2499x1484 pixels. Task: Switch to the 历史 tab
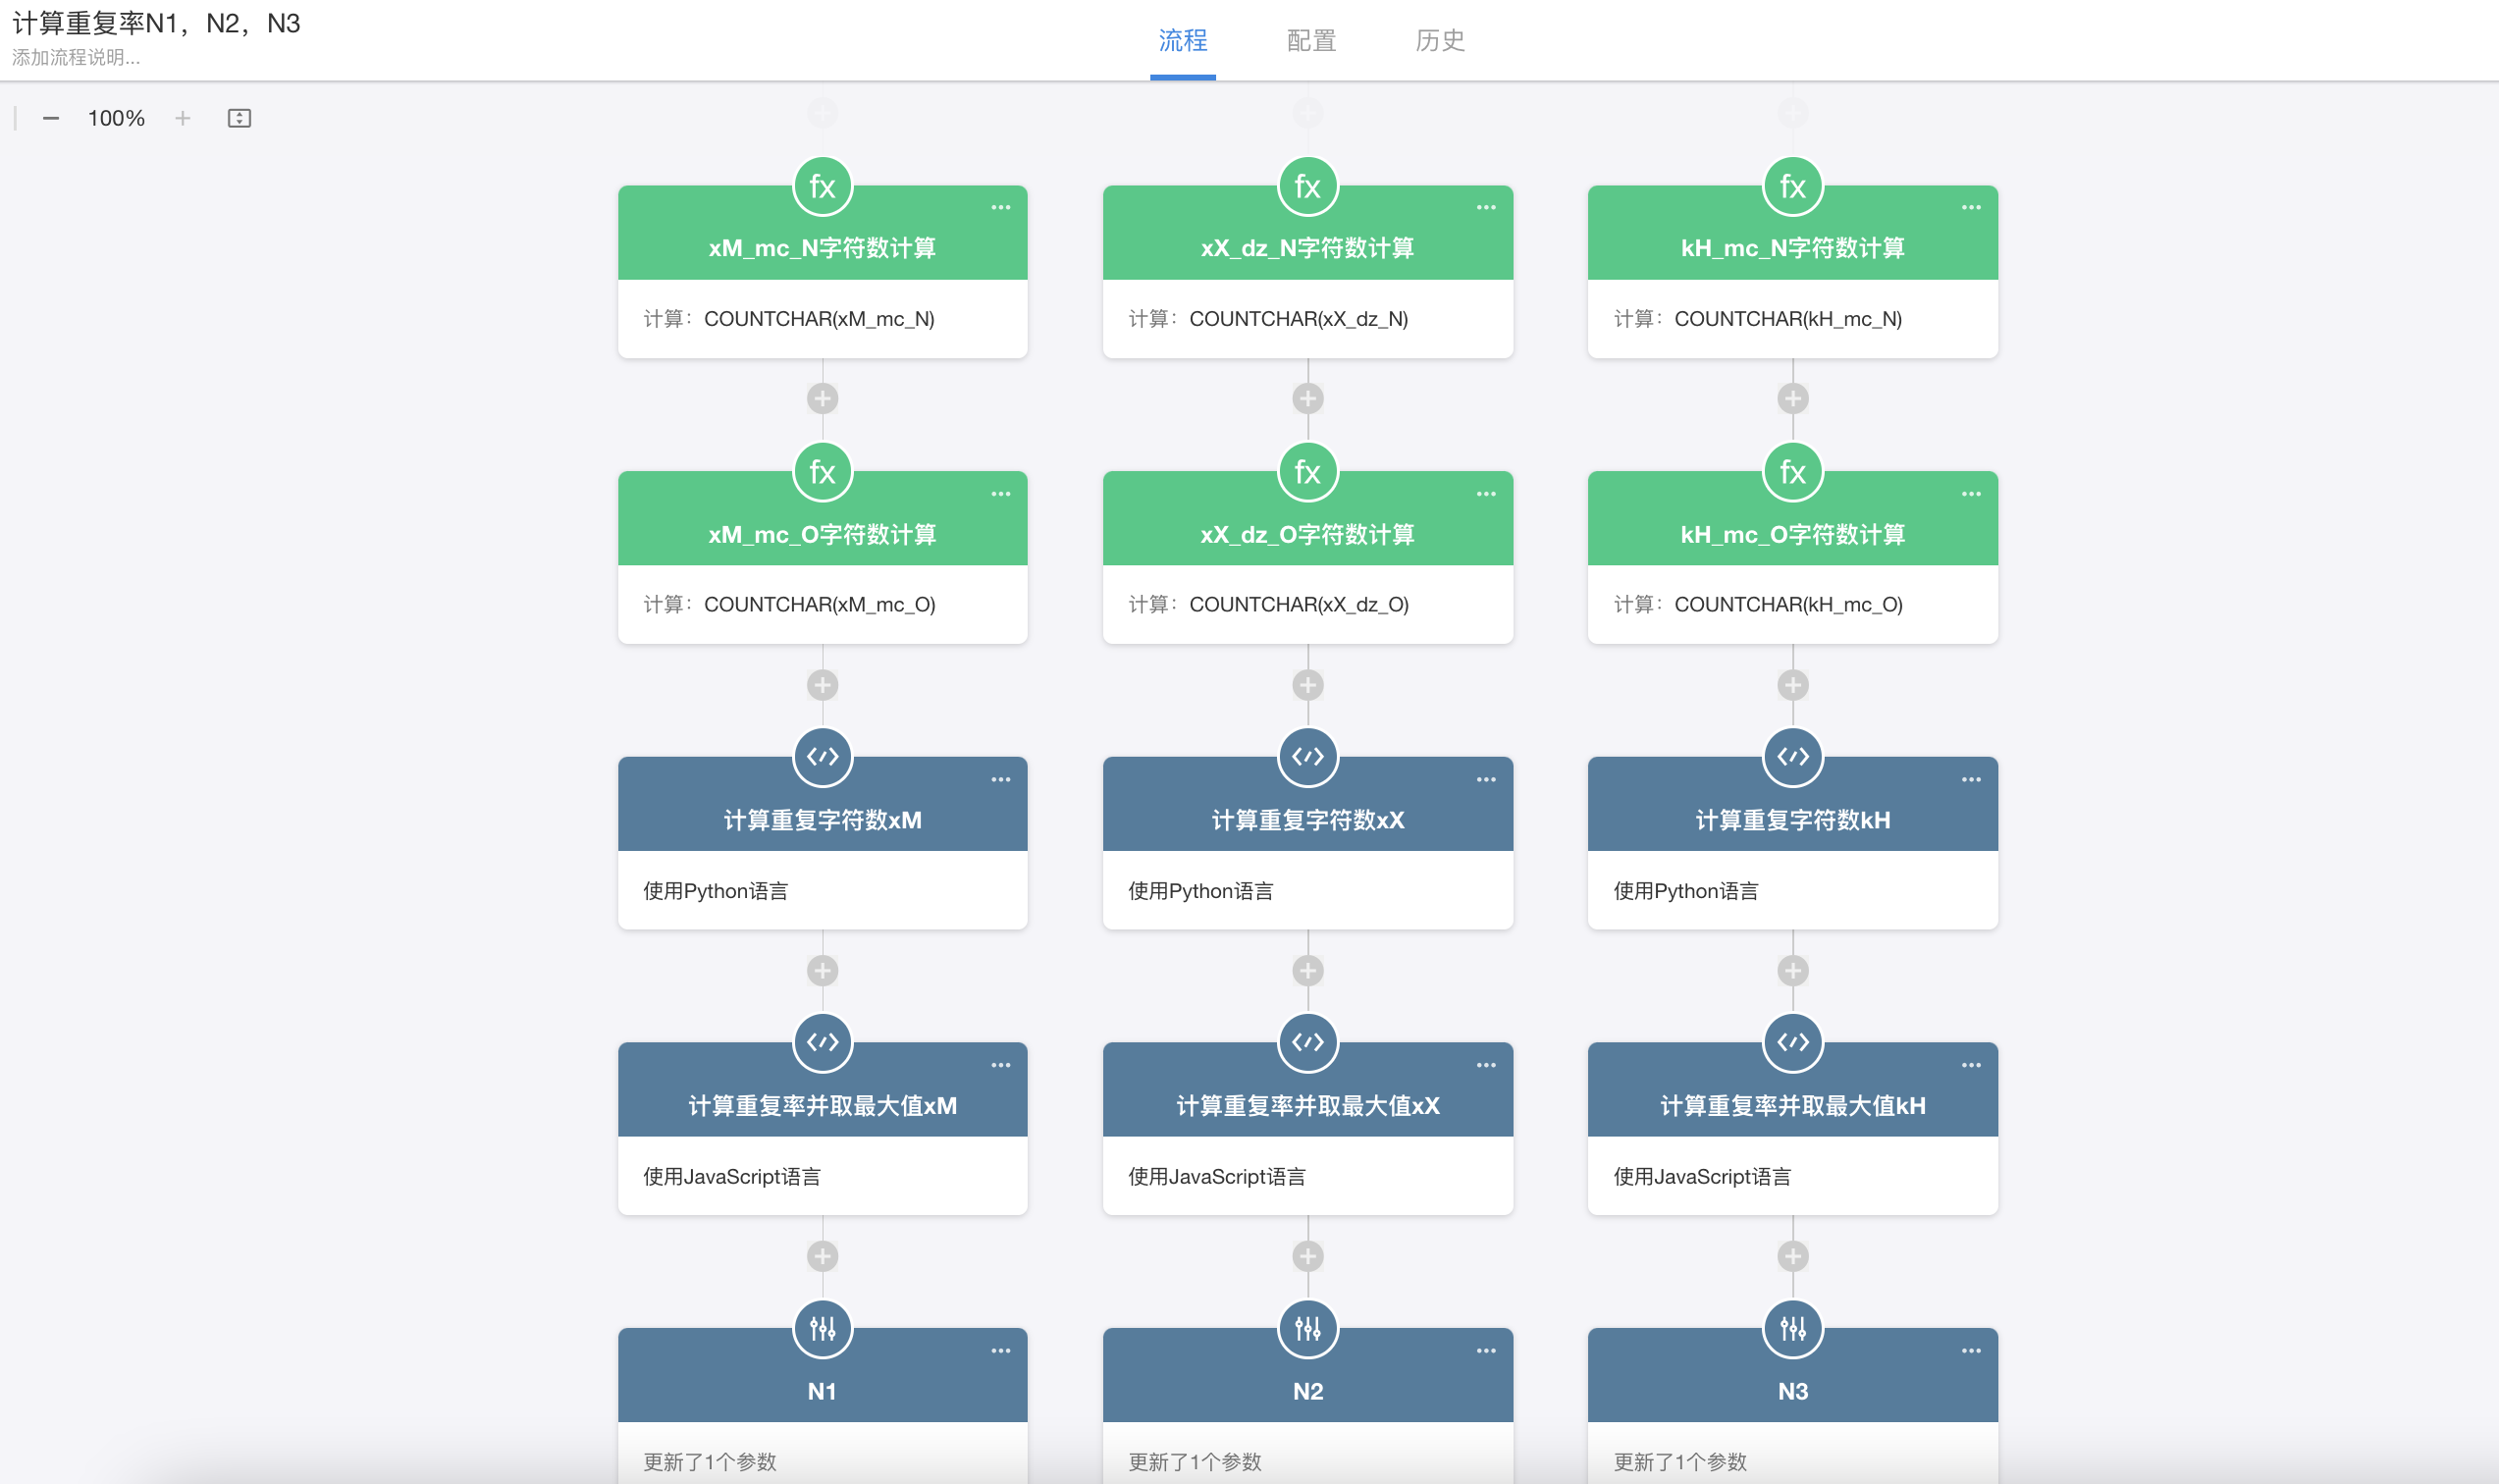[x=1439, y=40]
